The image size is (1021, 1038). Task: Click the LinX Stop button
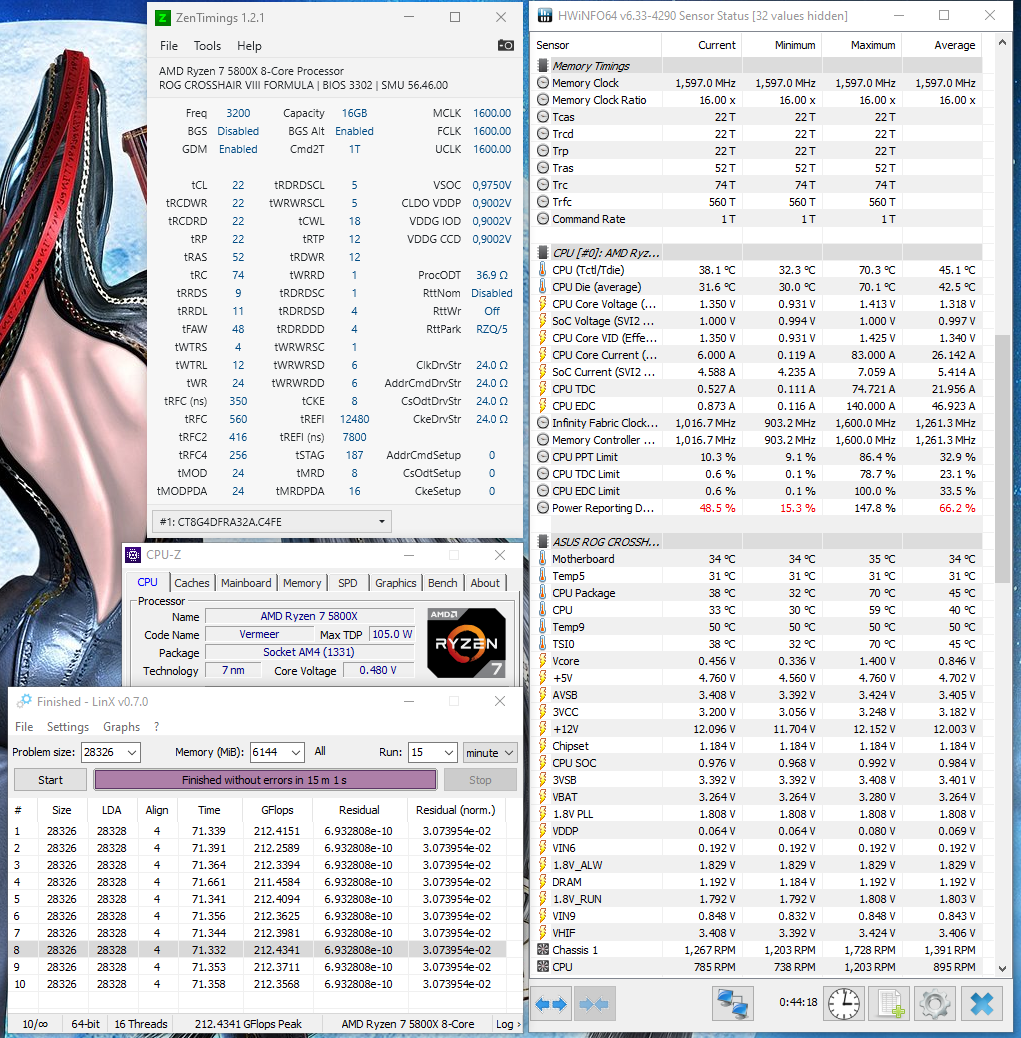(480, 780)
